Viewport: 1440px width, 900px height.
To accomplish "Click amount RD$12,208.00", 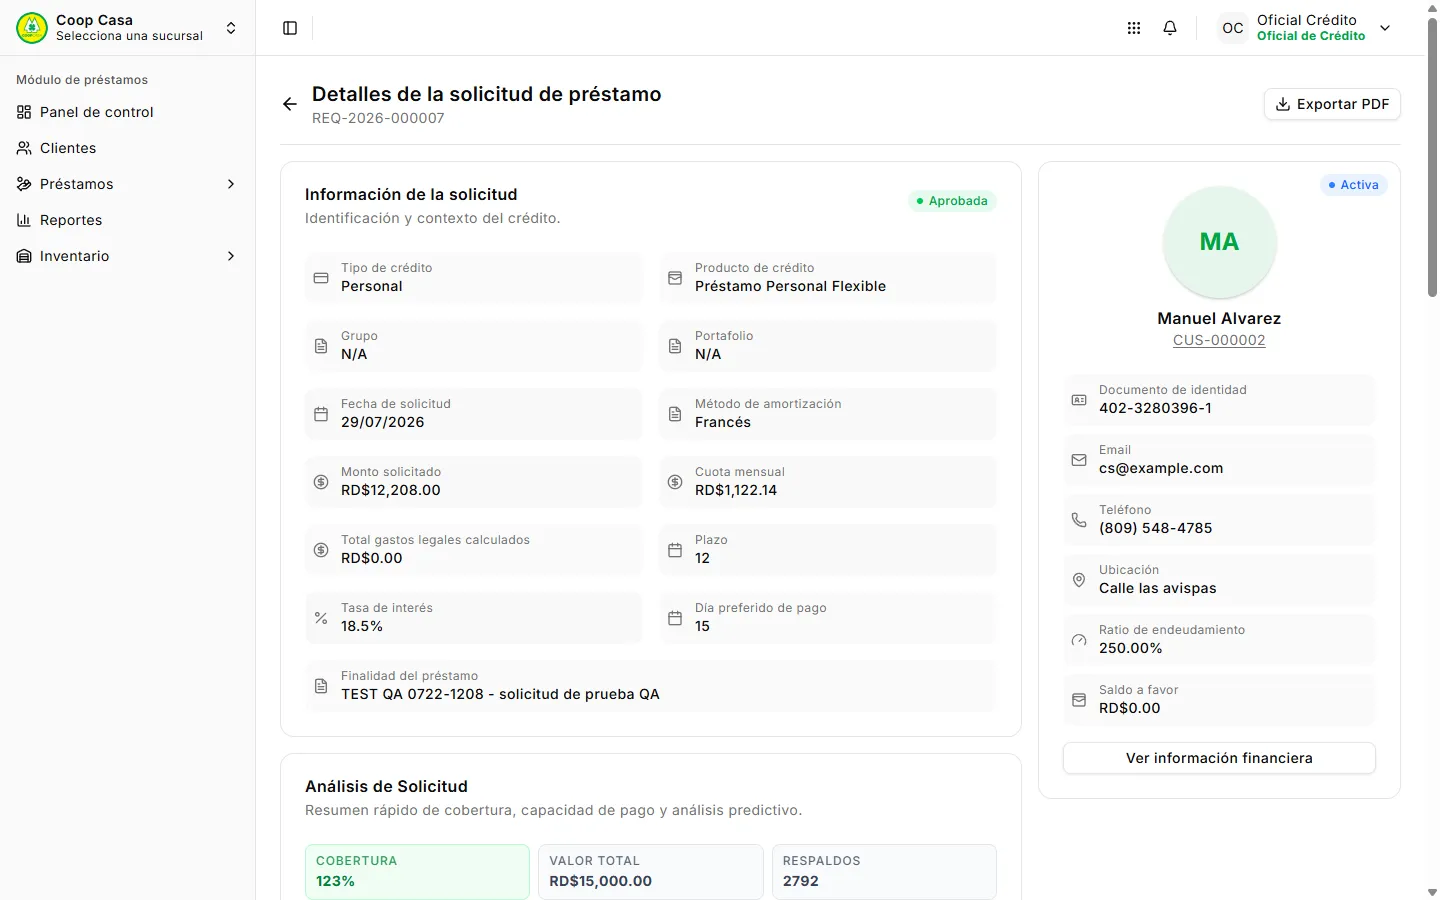I will tap(391, 490).
